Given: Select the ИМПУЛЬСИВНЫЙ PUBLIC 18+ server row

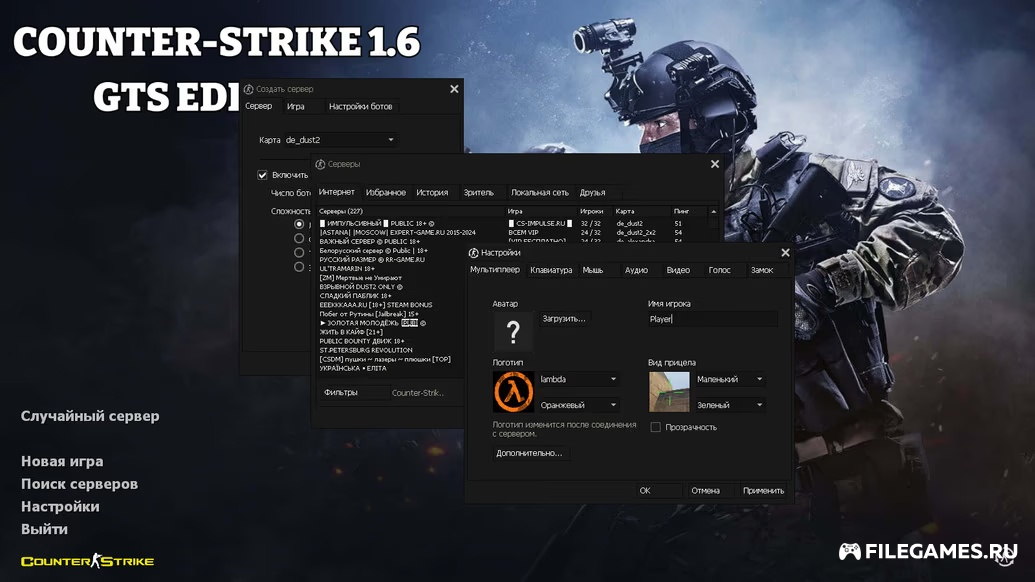Looking at the screenshot, I should pyautogui.click(x=512, y=224).
